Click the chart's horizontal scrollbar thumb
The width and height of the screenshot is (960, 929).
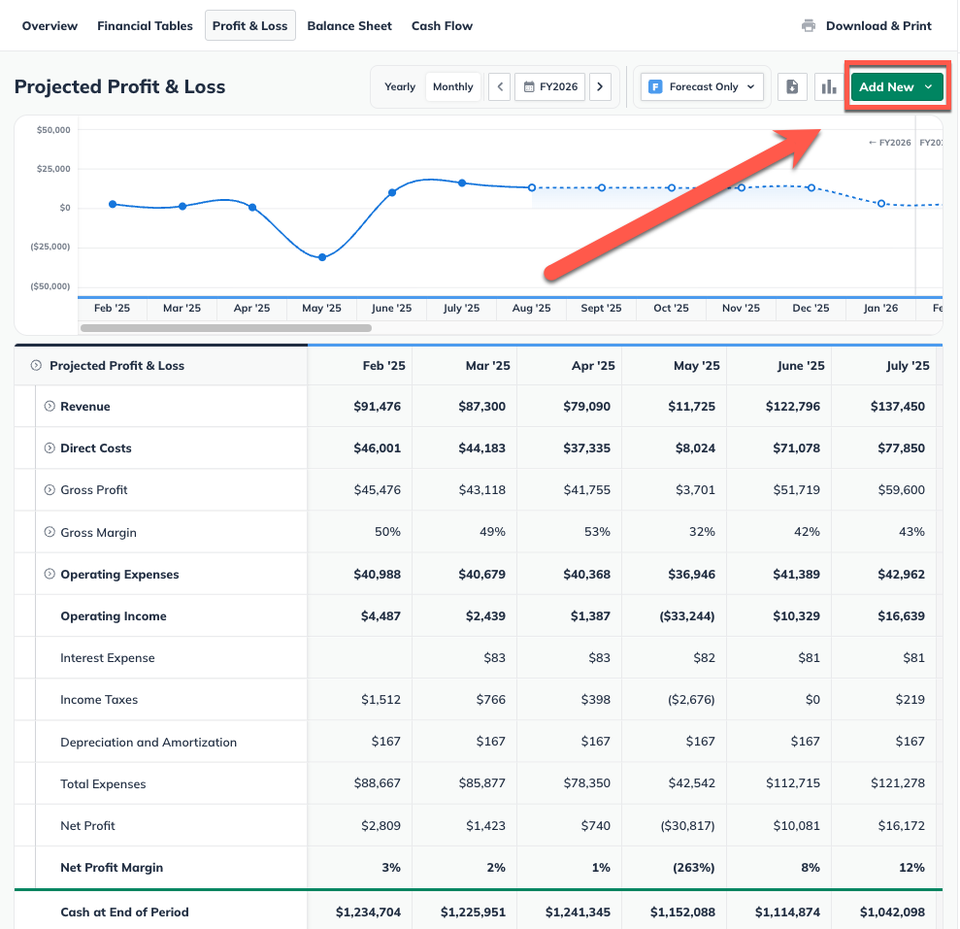pos(226,328)
